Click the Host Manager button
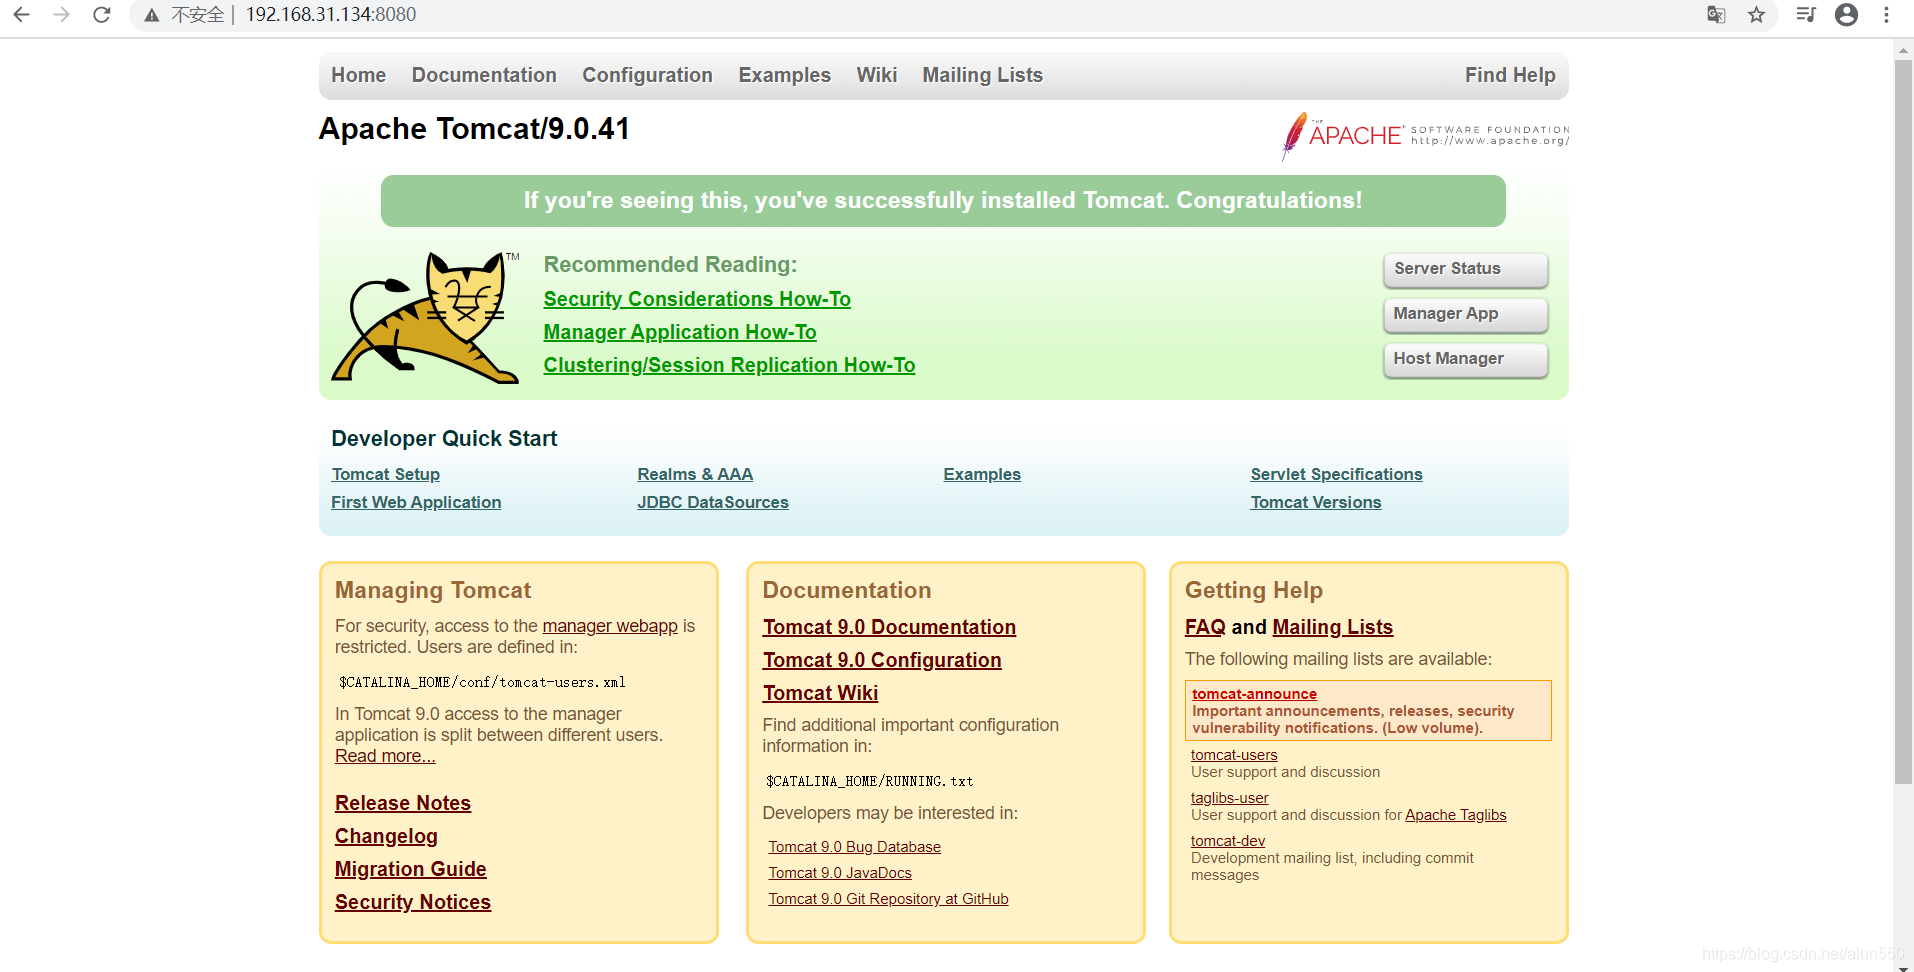This screenshot has width=1914, height=972. [1465, 359]
